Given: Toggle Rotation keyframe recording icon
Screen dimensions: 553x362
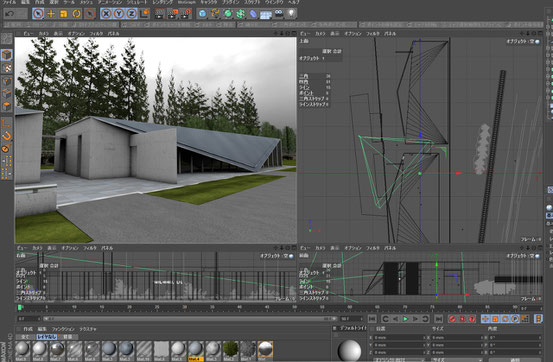Looking at the screenshot, I should [505, 319].
